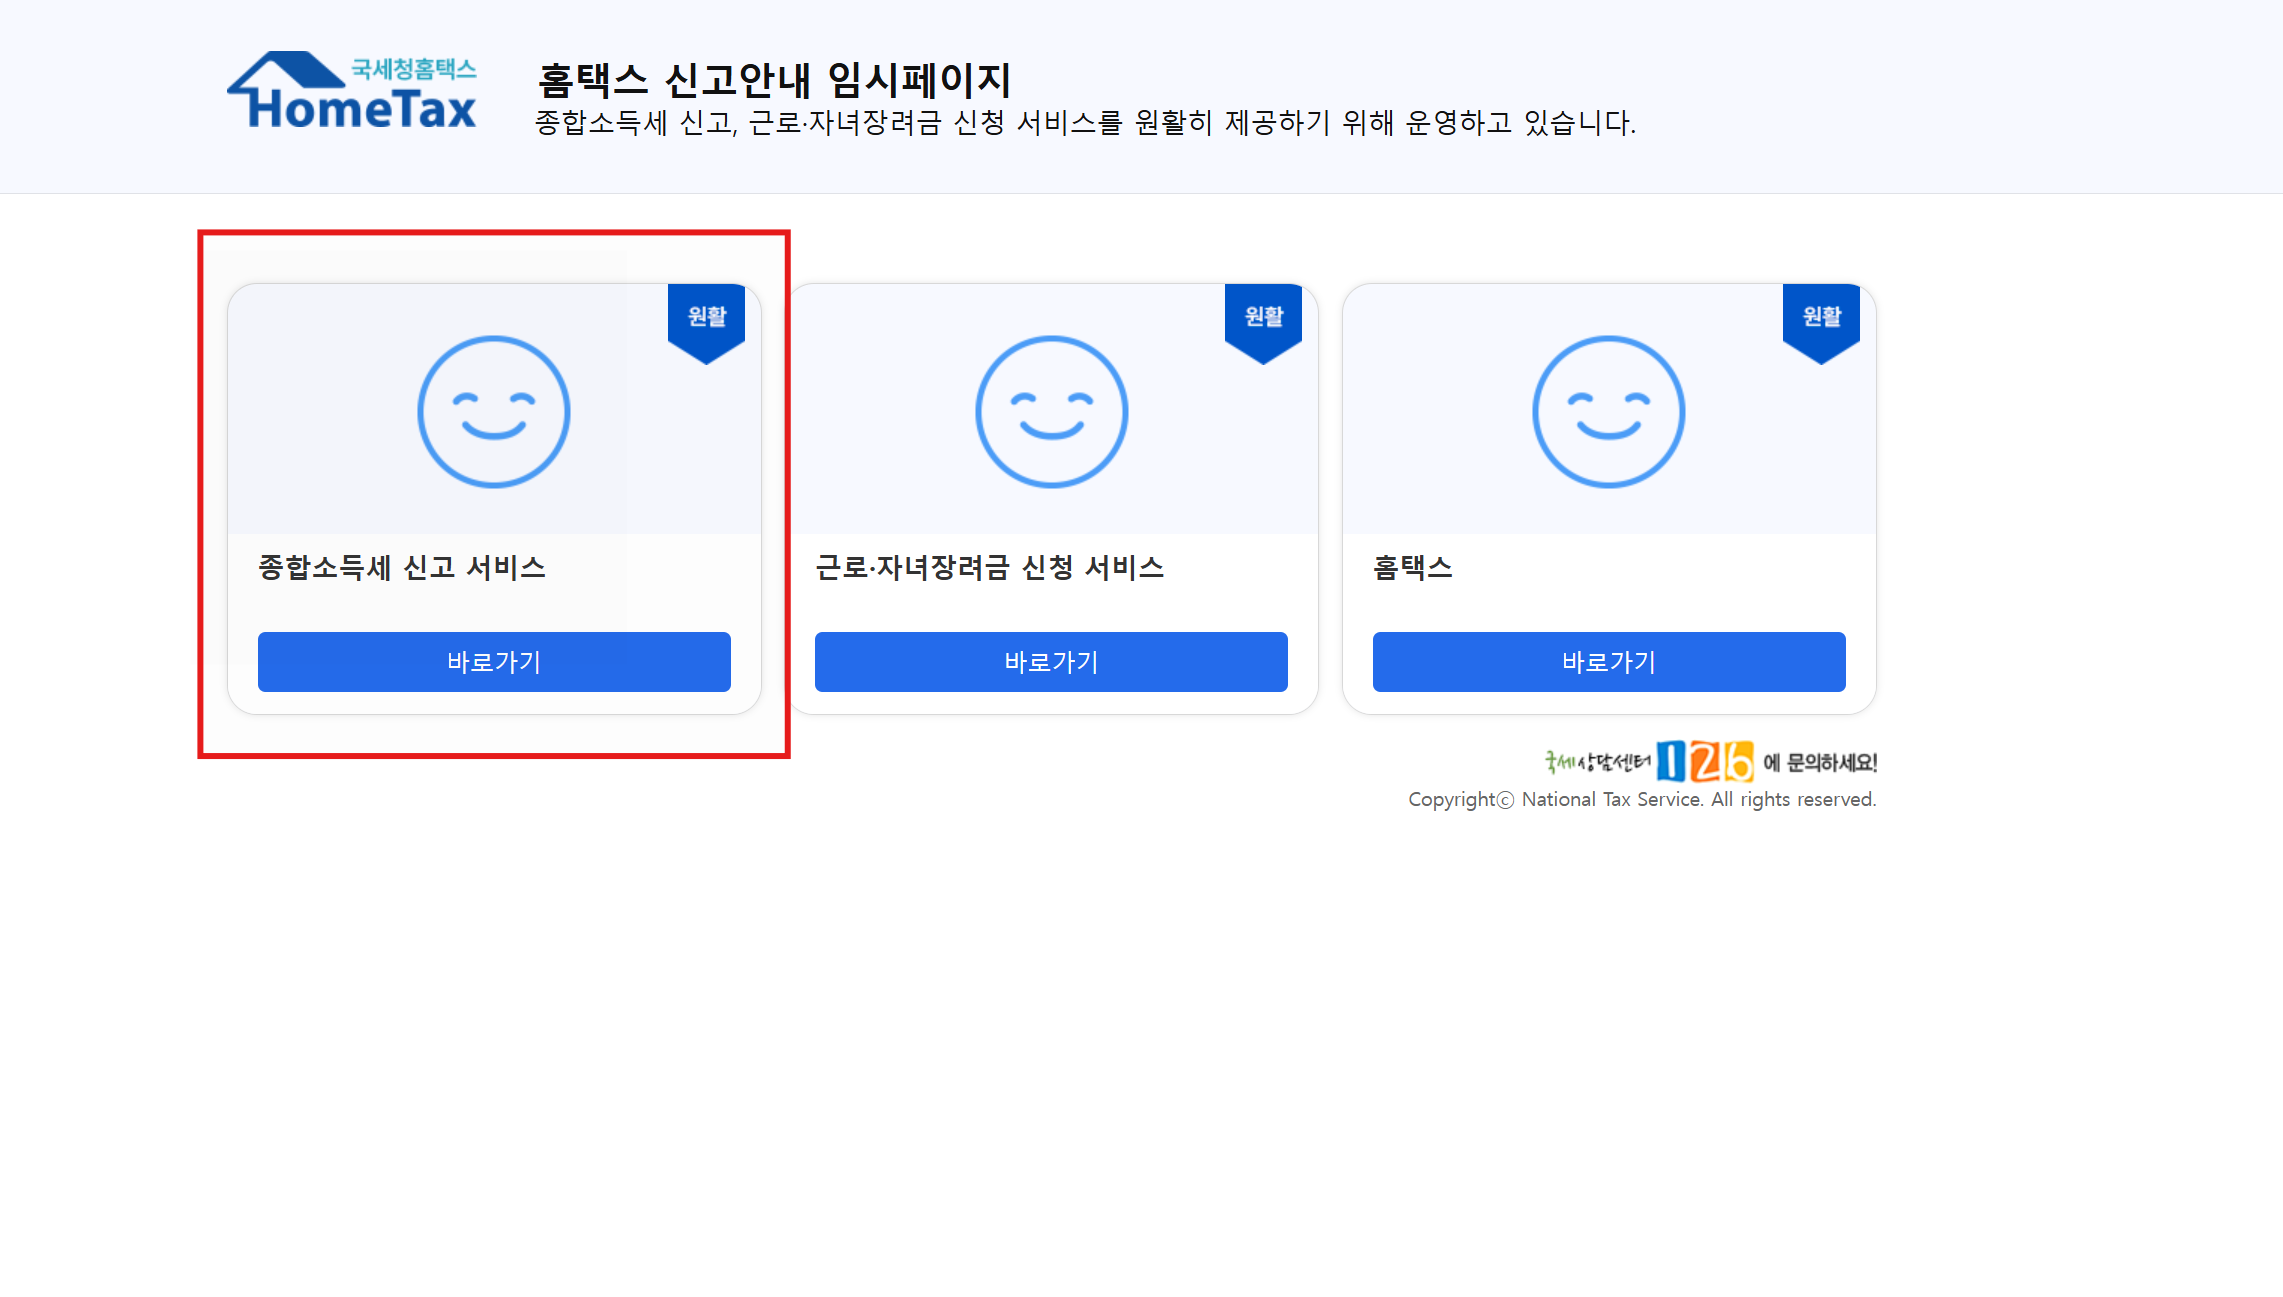Click 원활 badge on 종합소득세 신고 서비스 card

[707, 318]
